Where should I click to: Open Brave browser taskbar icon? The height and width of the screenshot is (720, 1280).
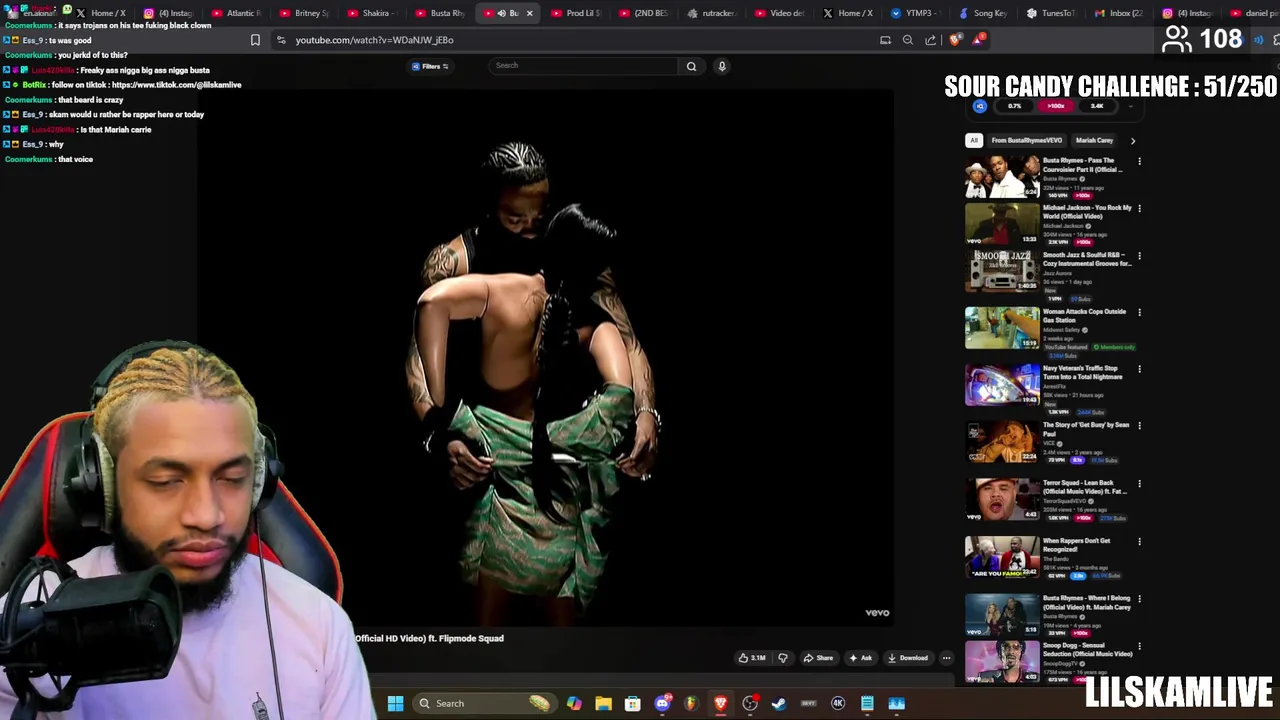(x=720, y=703)
